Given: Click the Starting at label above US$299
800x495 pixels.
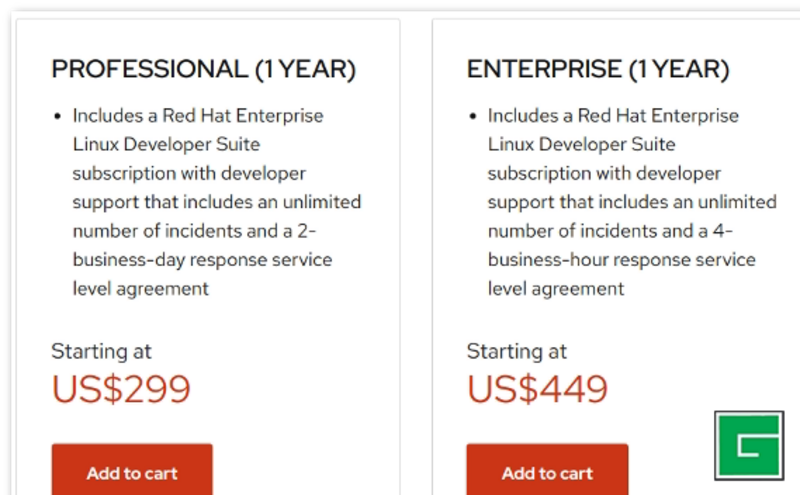Looking at the screenshot, I should [x=101, y=351].
